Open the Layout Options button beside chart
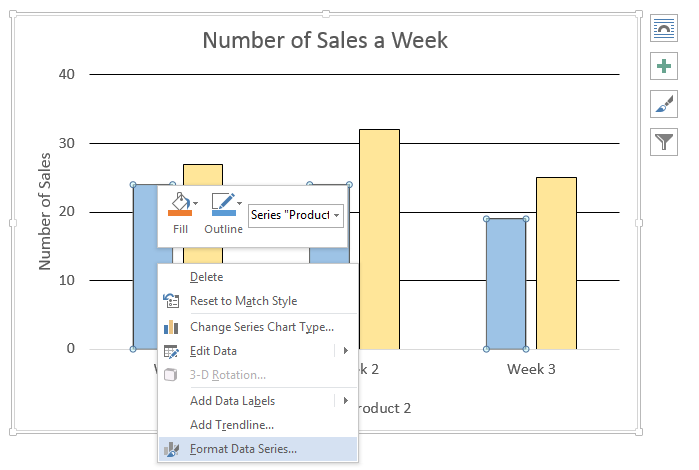Screen dimensions: 699x470 (663, 29)
